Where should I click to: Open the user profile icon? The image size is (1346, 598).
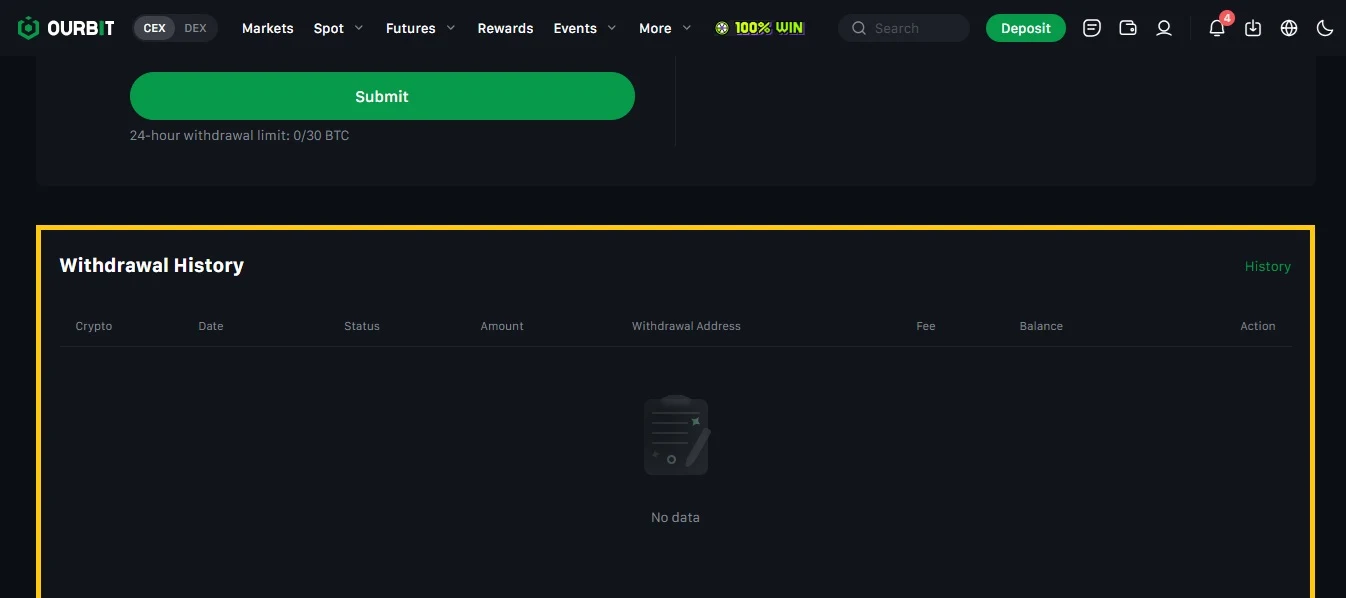click(1164, 28)
